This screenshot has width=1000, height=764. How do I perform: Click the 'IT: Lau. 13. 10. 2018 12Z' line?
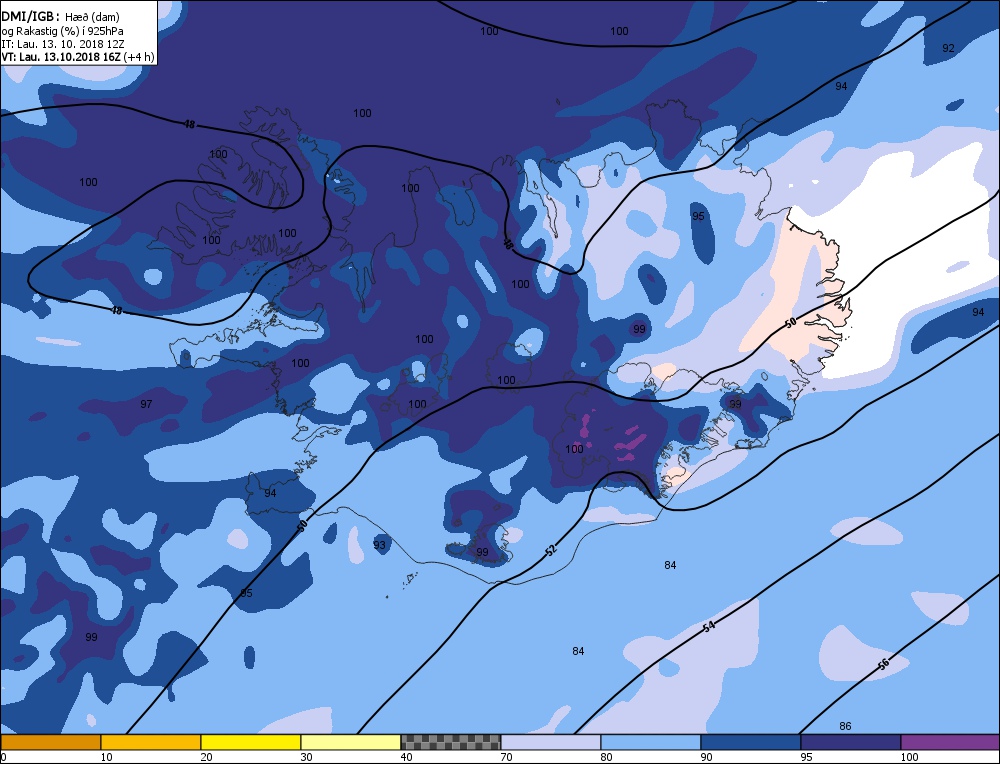coord(62,44)
